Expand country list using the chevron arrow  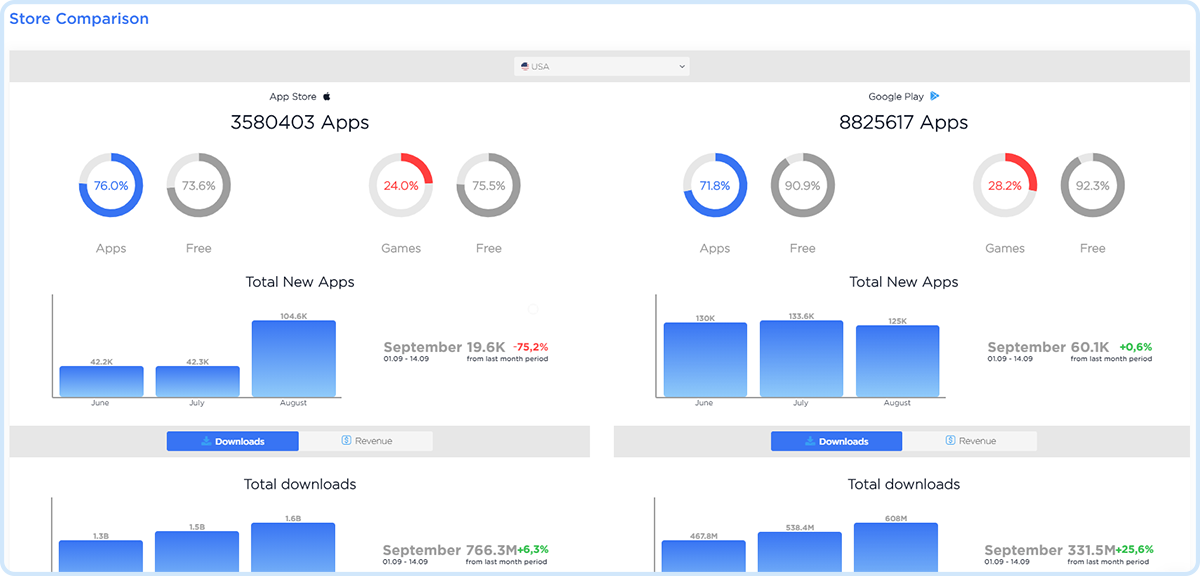pyautogui.click(x=682, y=67)
